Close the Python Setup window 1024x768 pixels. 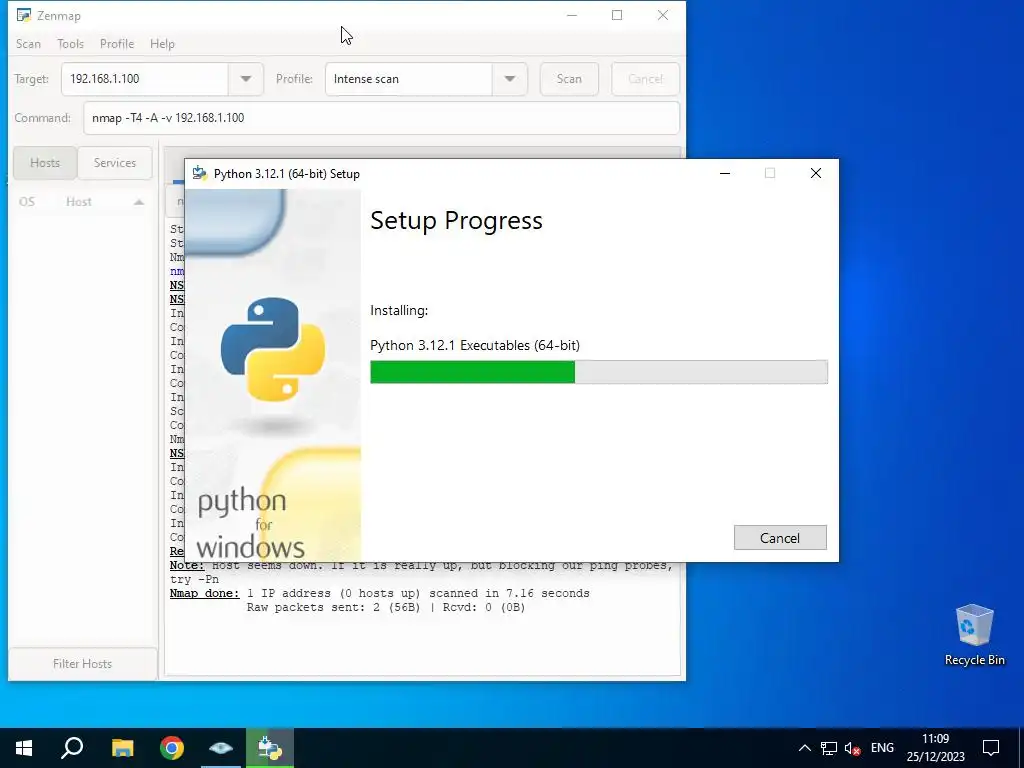click(816, 173)
